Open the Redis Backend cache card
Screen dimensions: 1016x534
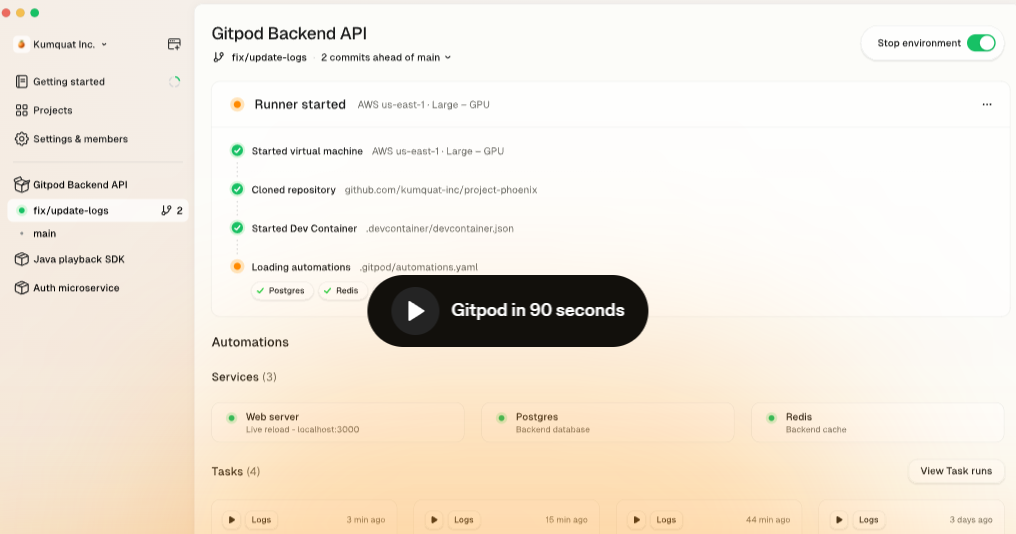(877, 423)
